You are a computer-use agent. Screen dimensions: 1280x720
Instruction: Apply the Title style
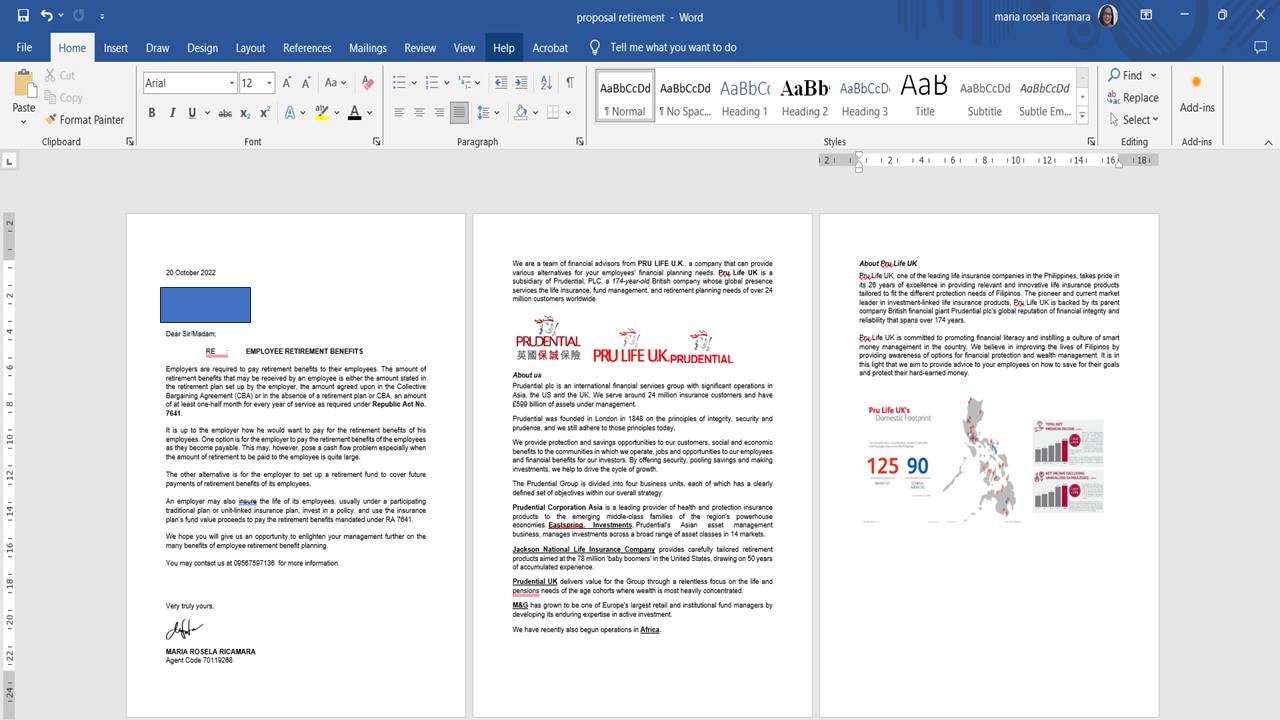(x=925, y=97)
